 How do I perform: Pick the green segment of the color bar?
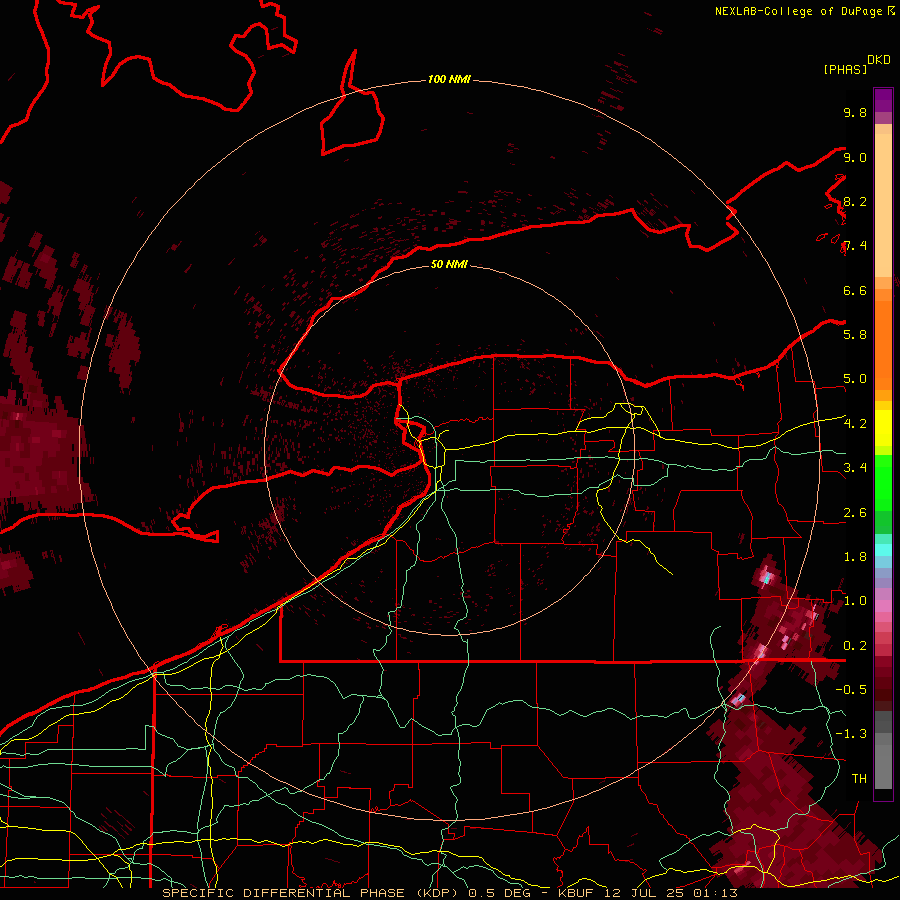pyautogui.click(x=883, y=494)
